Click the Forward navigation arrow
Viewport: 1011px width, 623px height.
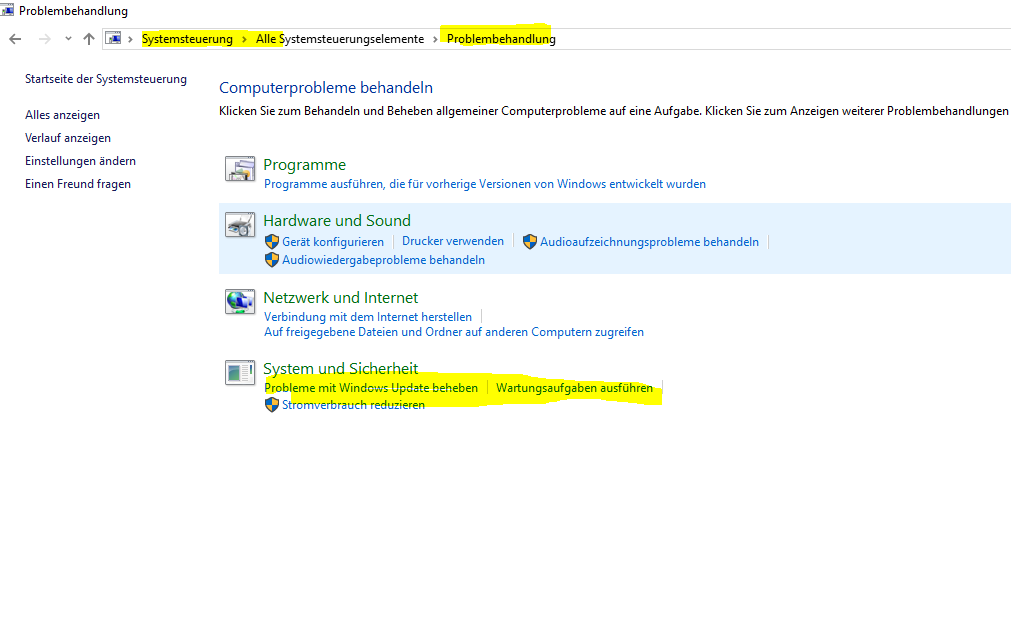point(44,39)
